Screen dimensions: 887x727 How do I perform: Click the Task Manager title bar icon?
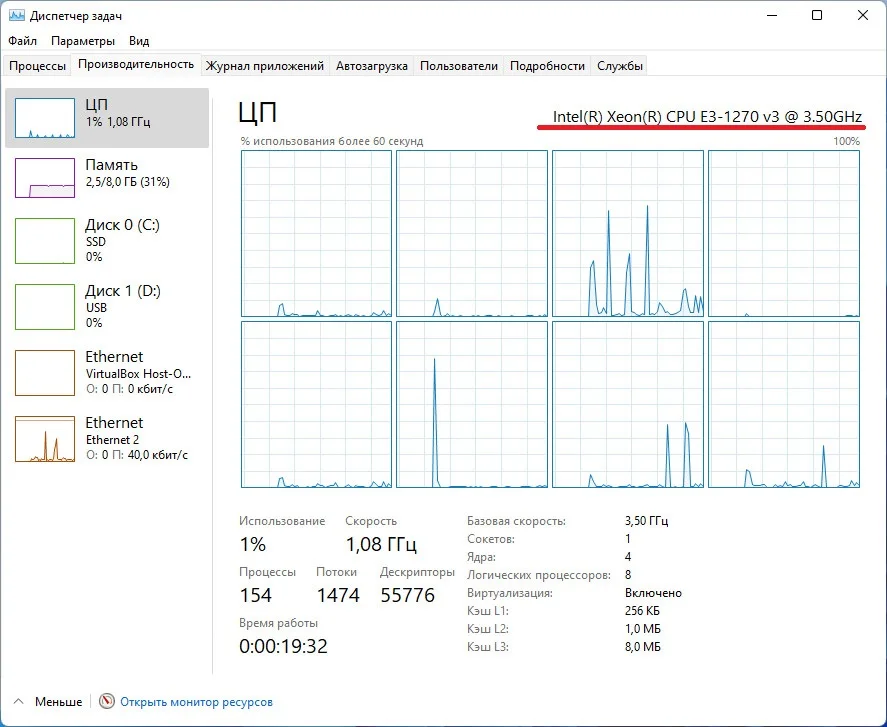16,15
